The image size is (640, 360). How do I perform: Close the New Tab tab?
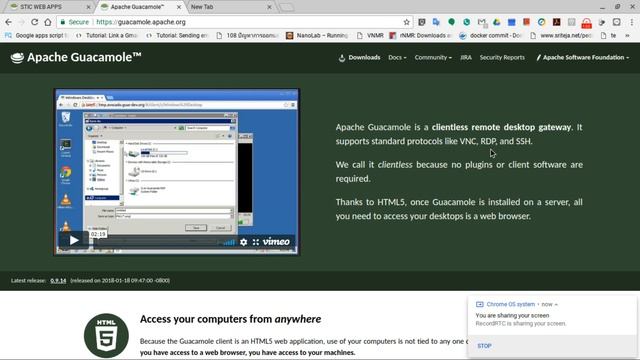269,7
